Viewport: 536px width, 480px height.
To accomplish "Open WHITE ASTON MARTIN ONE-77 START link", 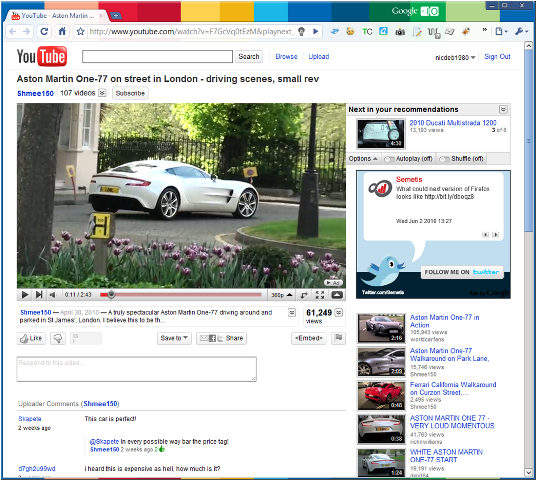I will [446, 456].
